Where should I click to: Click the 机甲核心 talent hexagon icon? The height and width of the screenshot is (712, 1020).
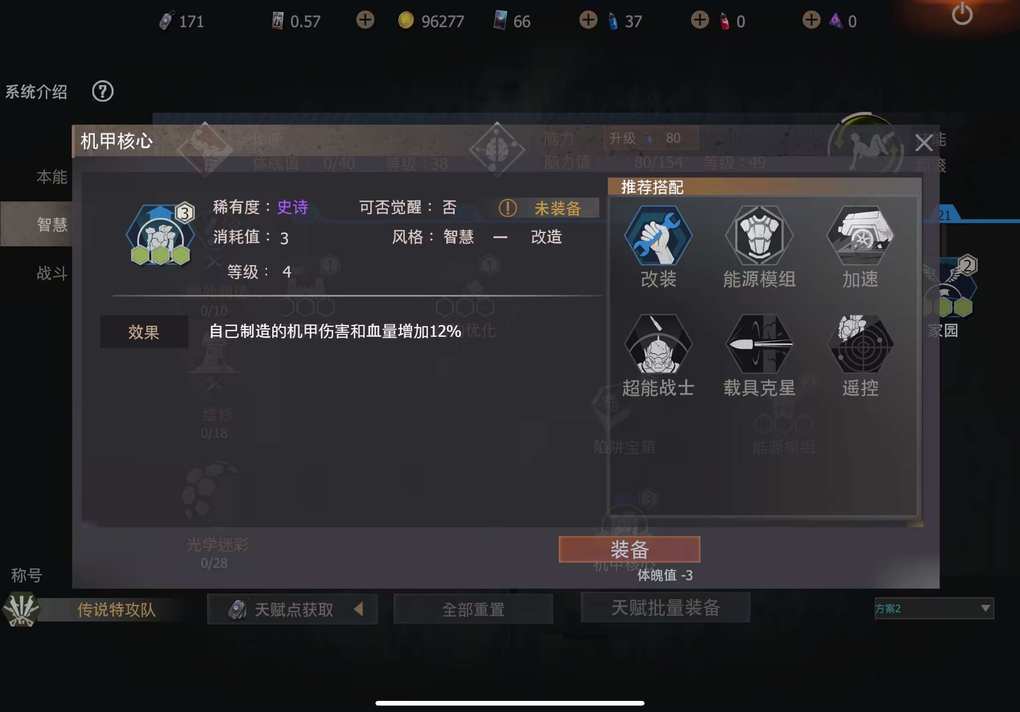pos(160,235)
